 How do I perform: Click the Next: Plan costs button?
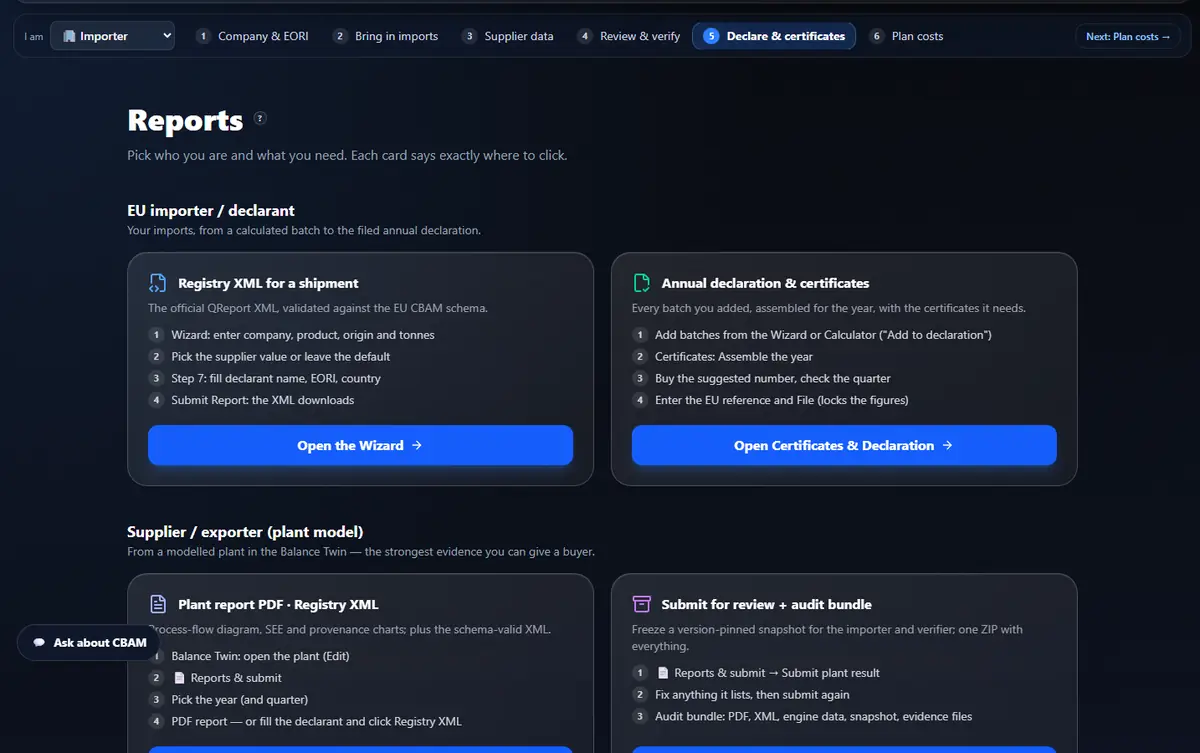(1128, 36)
